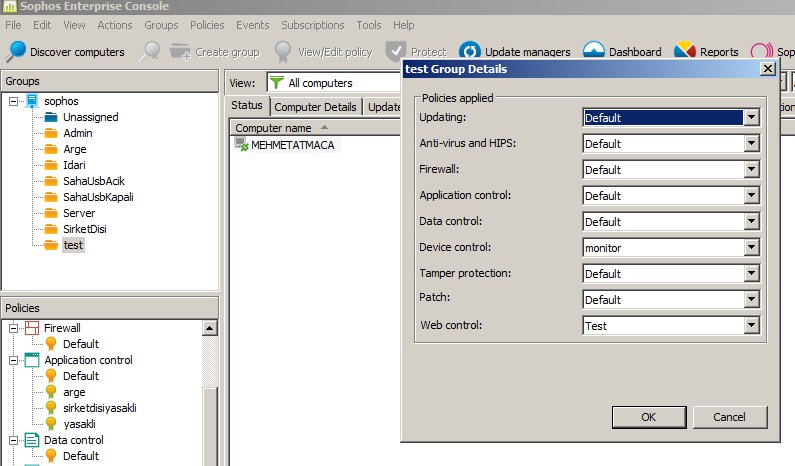Click the Create group toolbar icon
Viewport: 795px width, 466px height.
coord(180,52)
